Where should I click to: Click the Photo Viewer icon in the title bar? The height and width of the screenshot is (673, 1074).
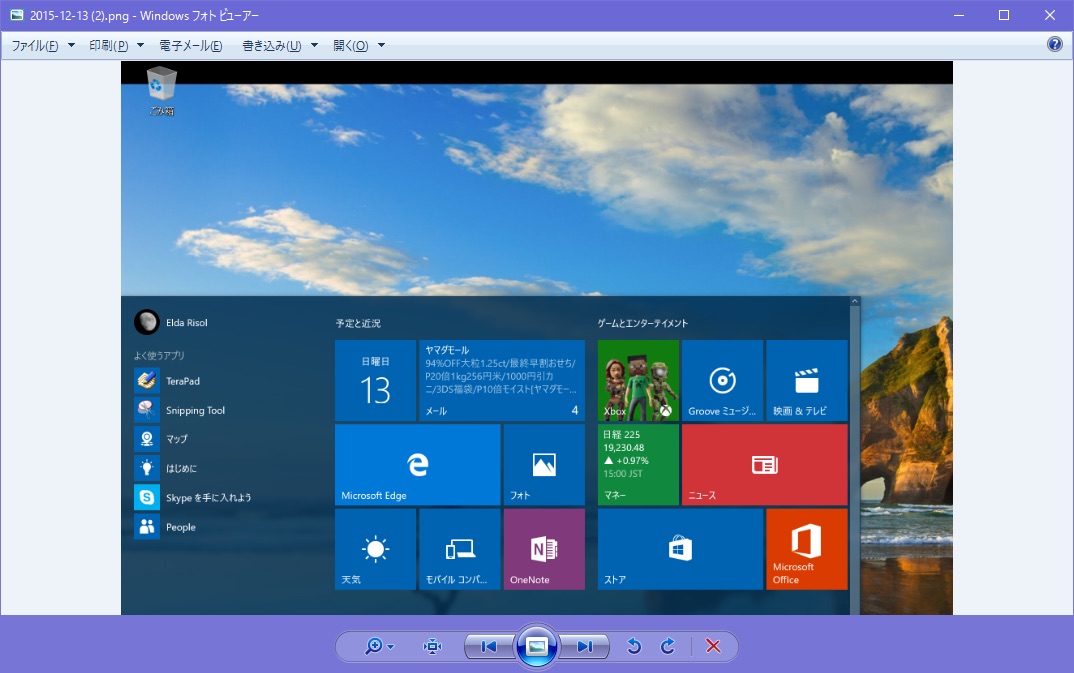[16, 15]
